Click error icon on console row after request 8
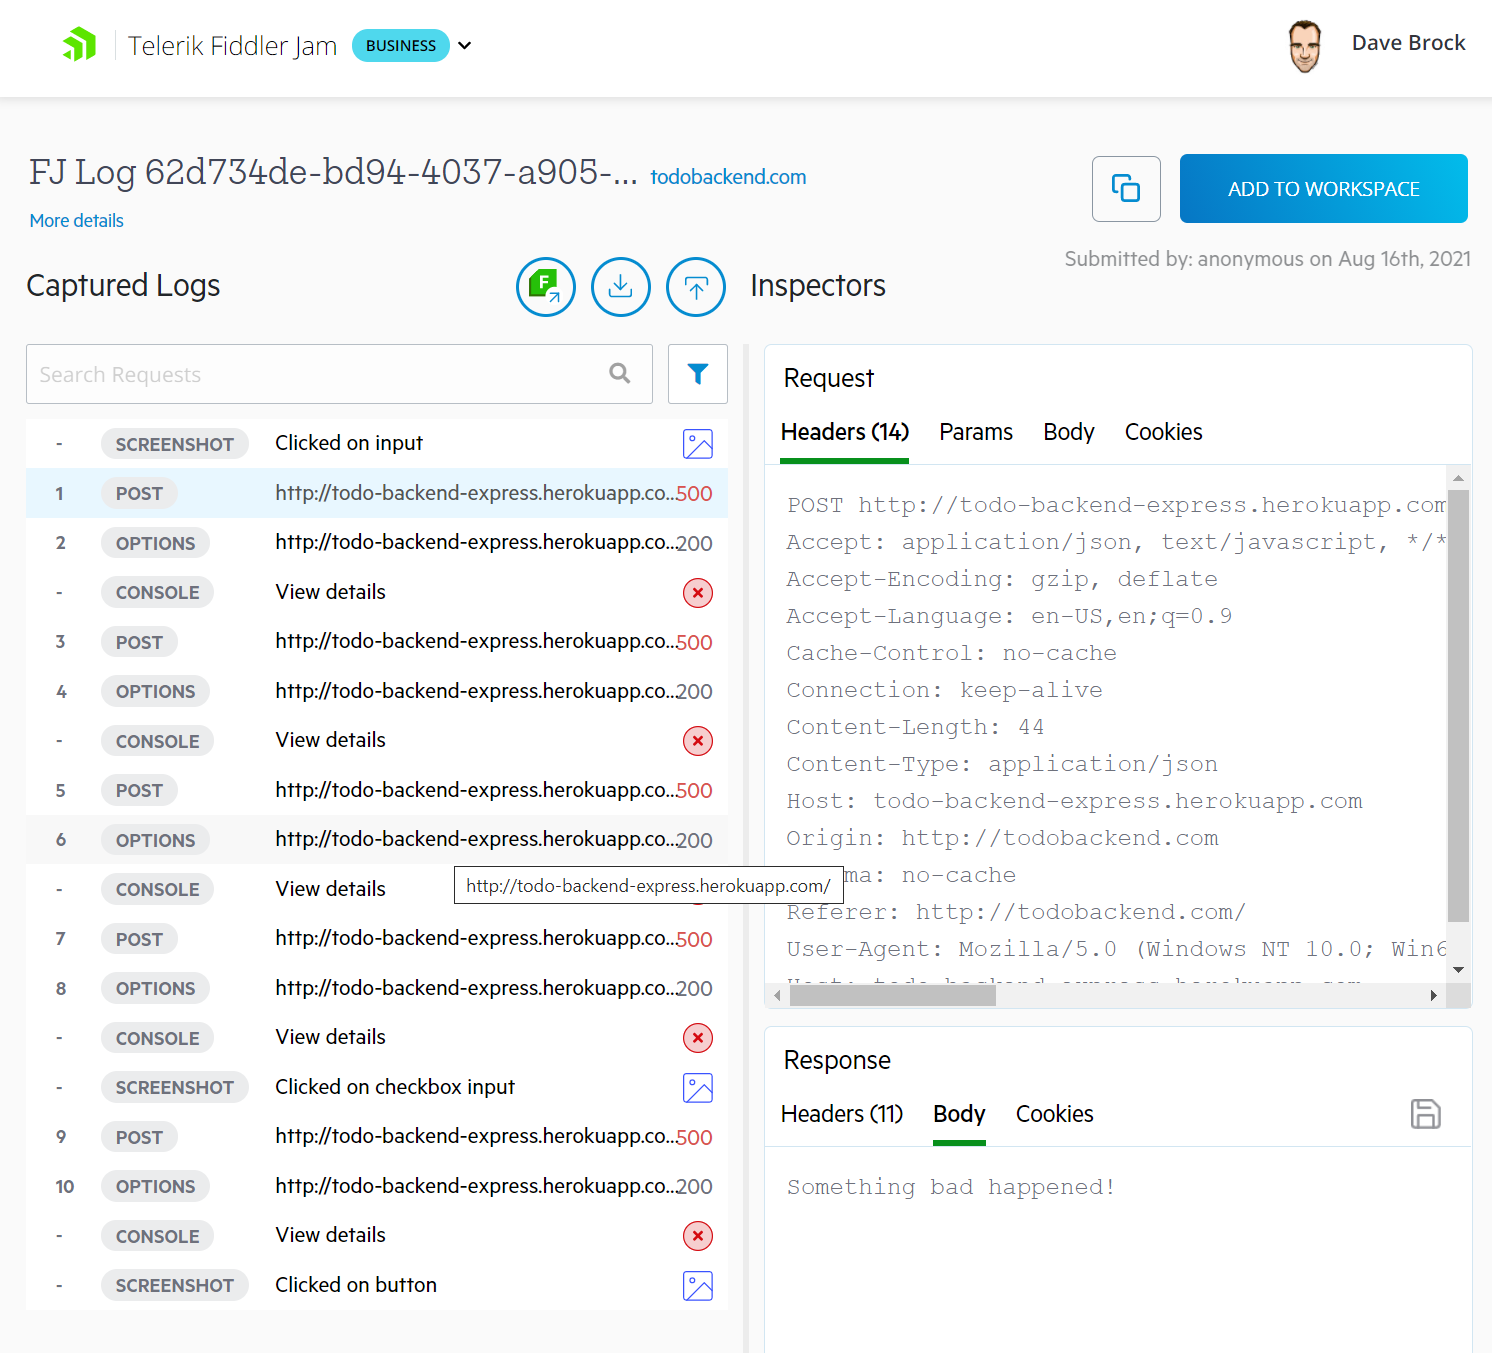Image resolution: width=1492 pixels, height=1353 pixels. (x=698, y=1038)
